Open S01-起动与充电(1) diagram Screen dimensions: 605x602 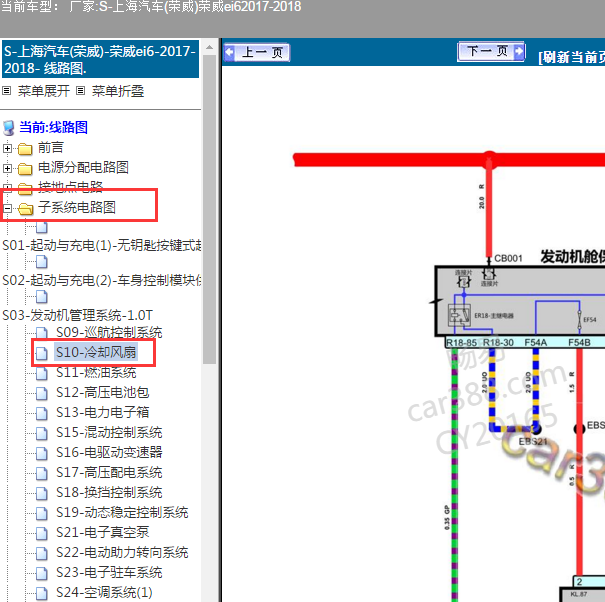102,245
